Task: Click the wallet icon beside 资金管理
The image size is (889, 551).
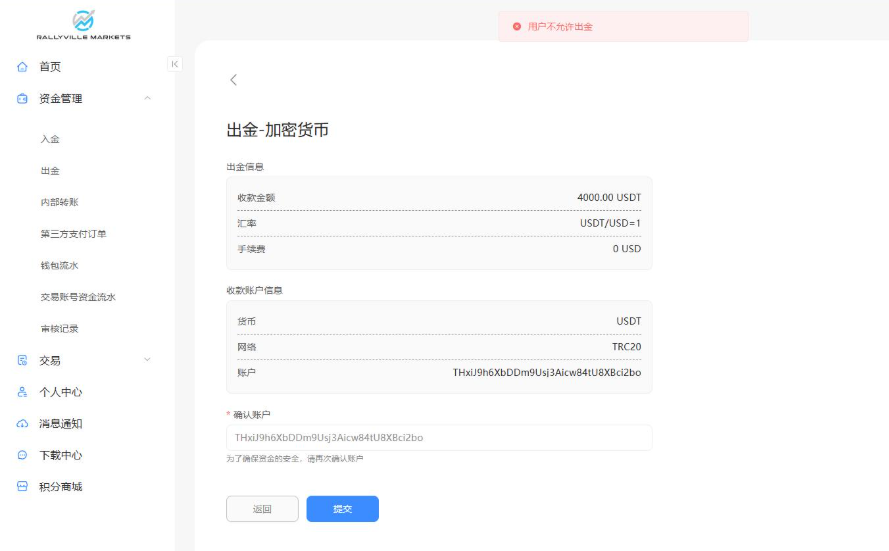Action: 22,99
